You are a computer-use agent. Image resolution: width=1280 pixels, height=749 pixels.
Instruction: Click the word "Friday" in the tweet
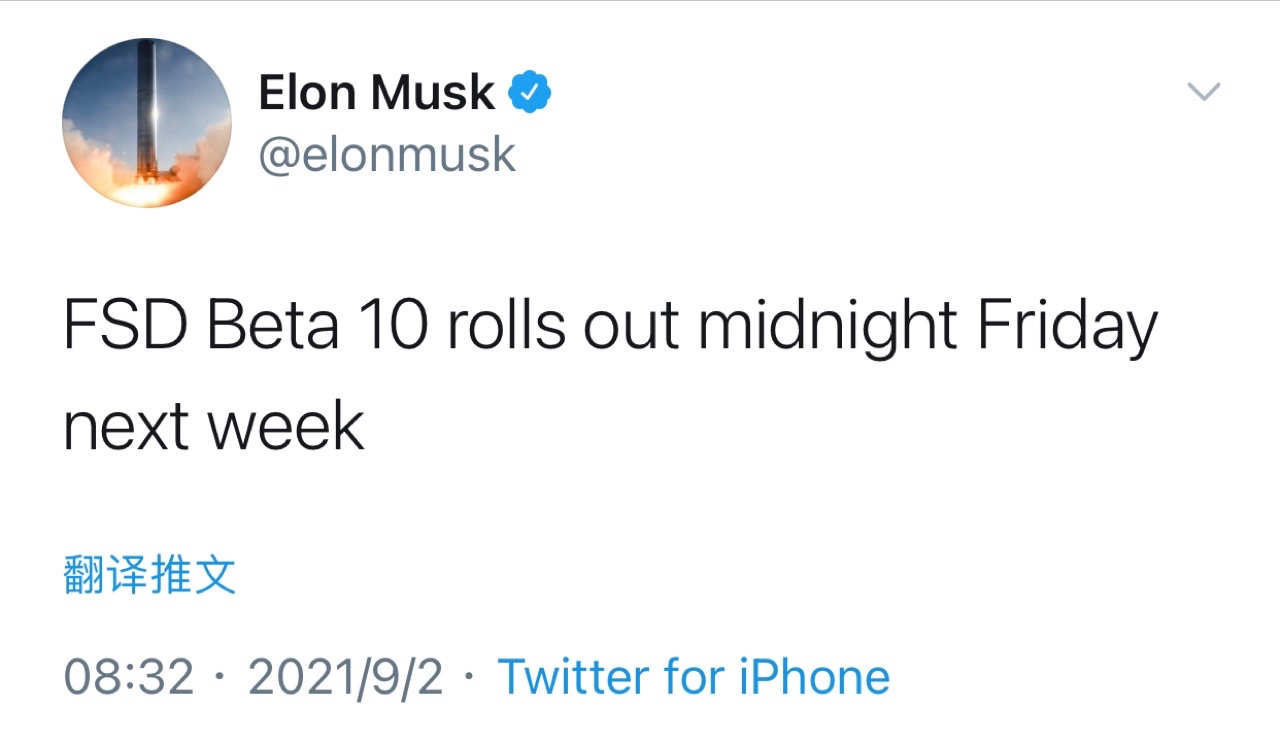tap(1066, 327)
